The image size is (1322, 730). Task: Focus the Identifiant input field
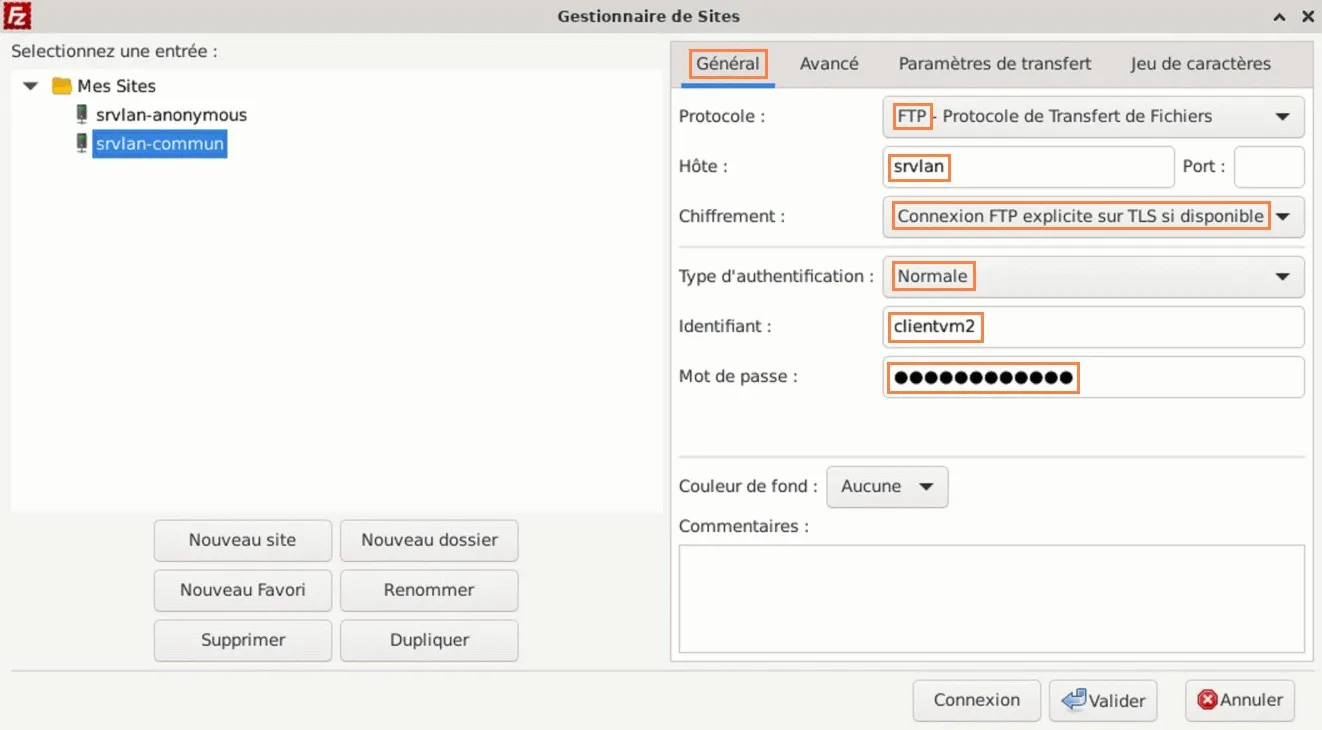click(x=1094, y=327)
